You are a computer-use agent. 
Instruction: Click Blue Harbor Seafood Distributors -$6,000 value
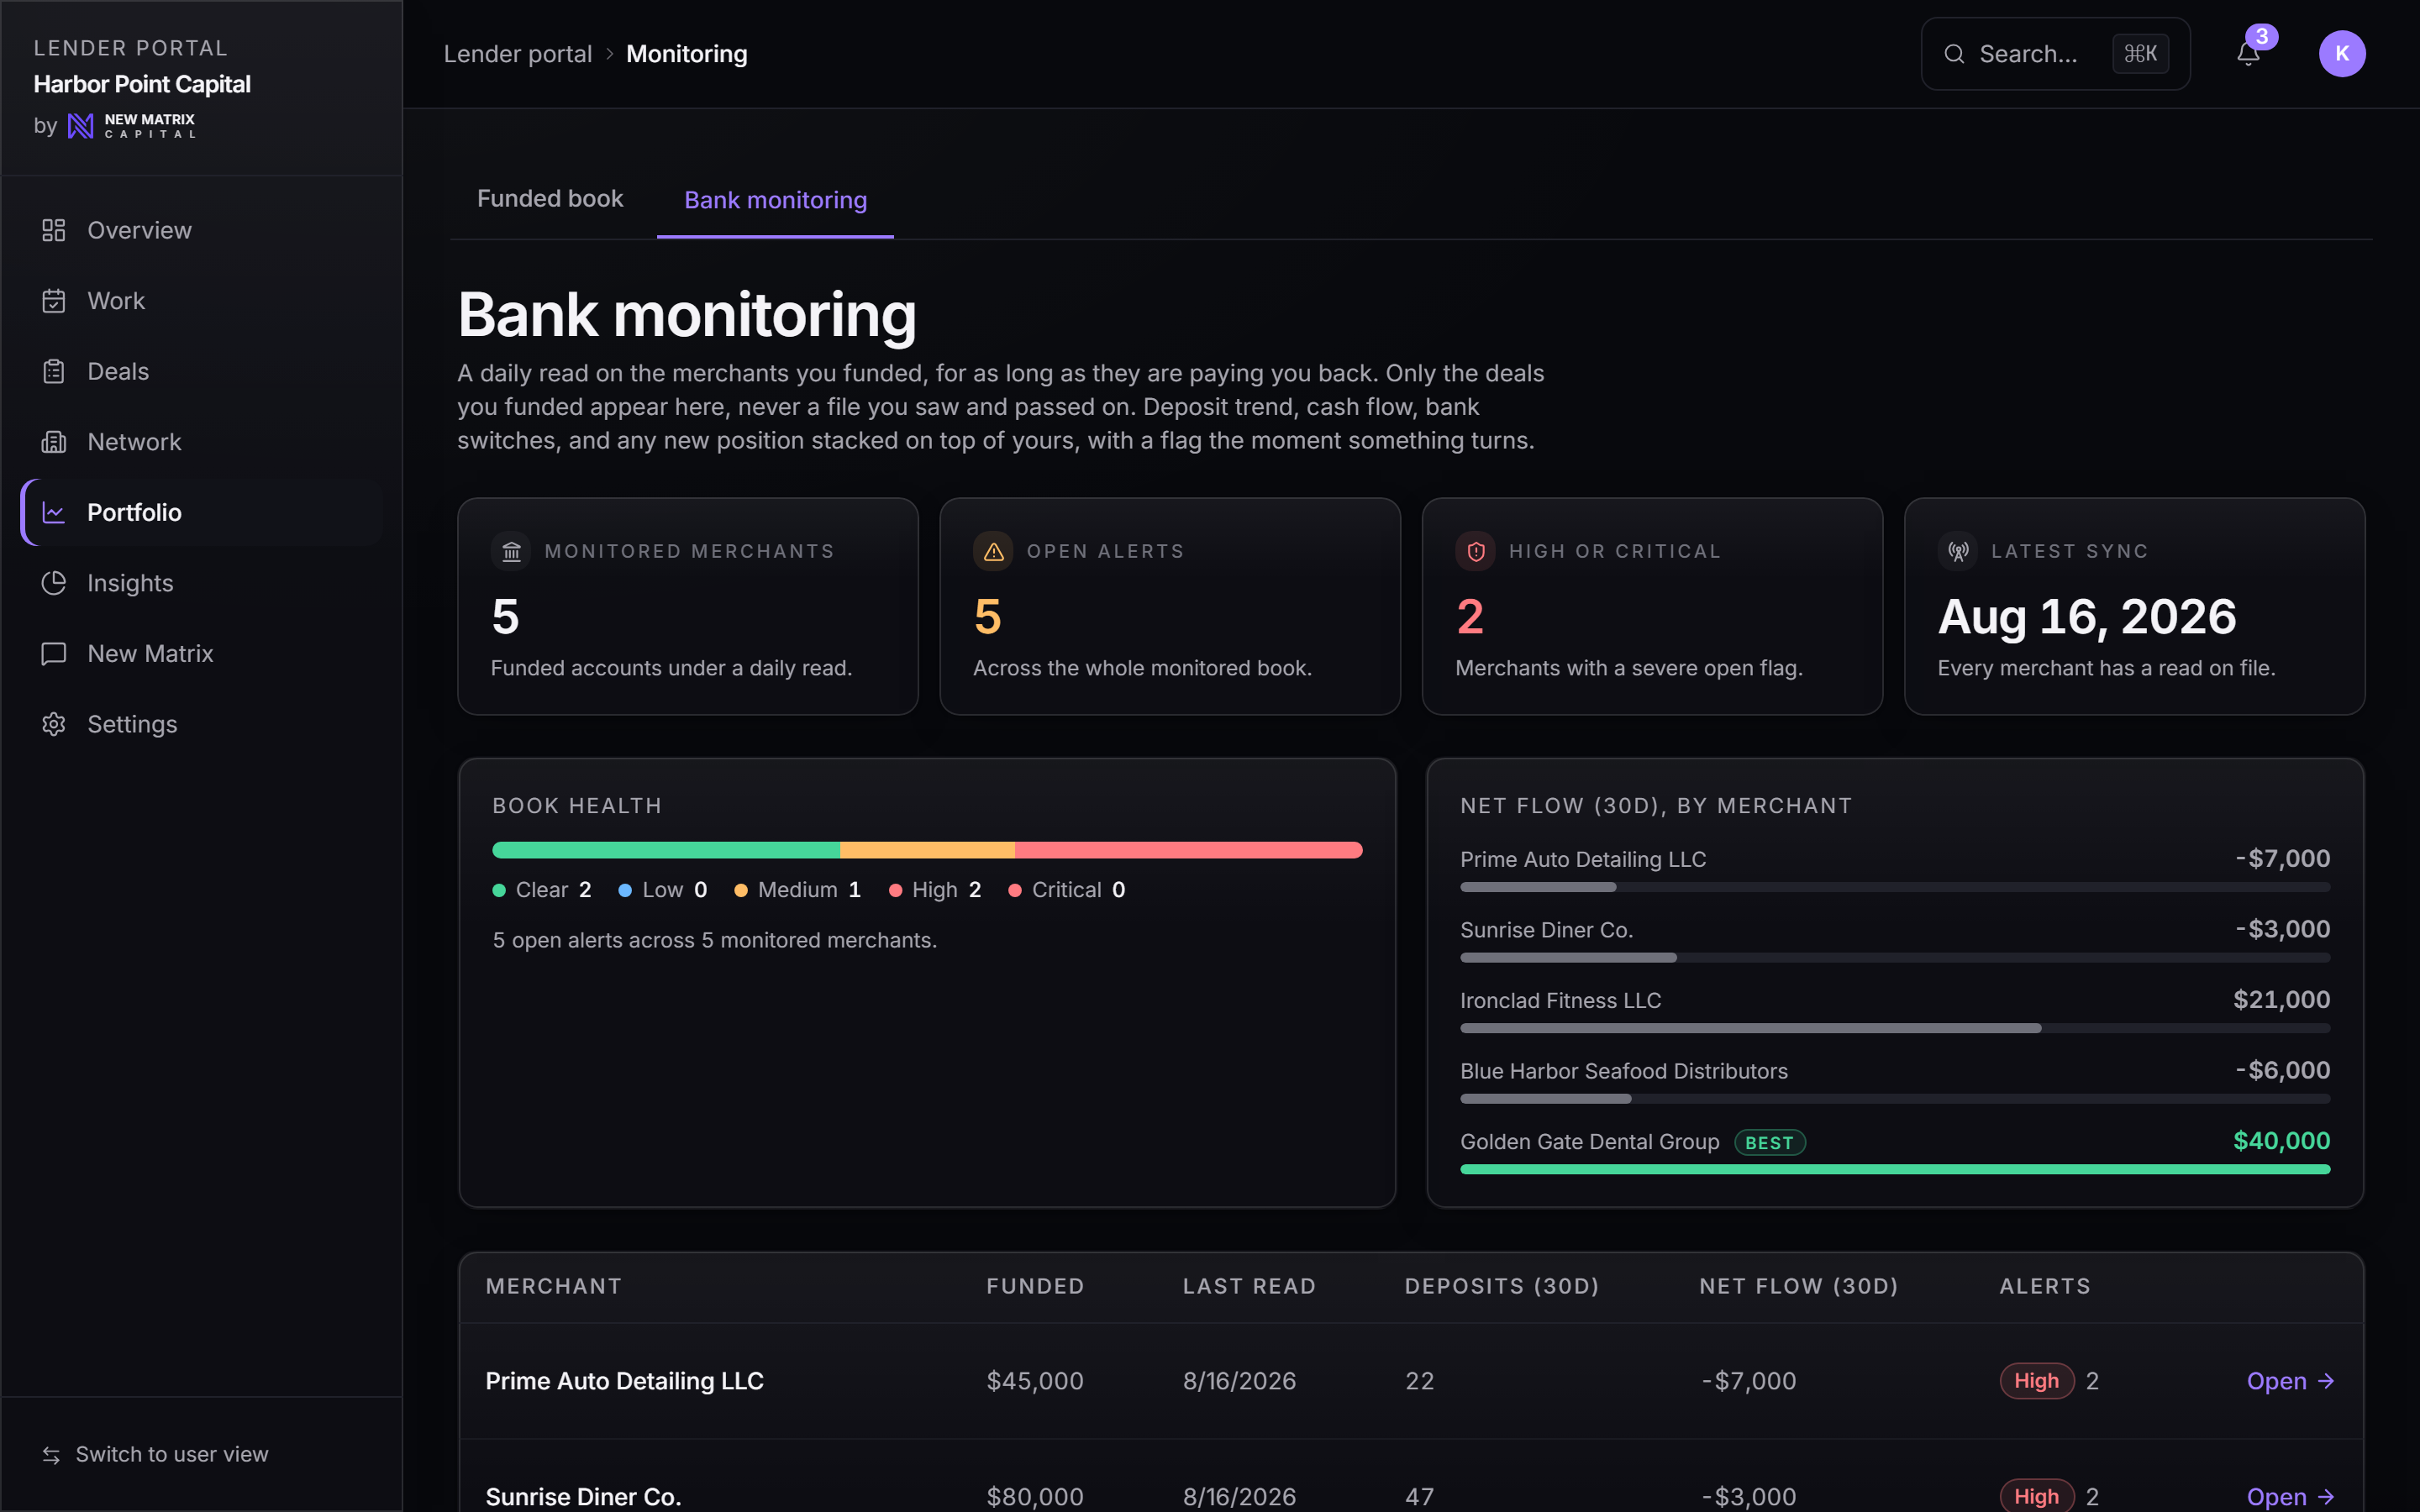point(2283,1070)
